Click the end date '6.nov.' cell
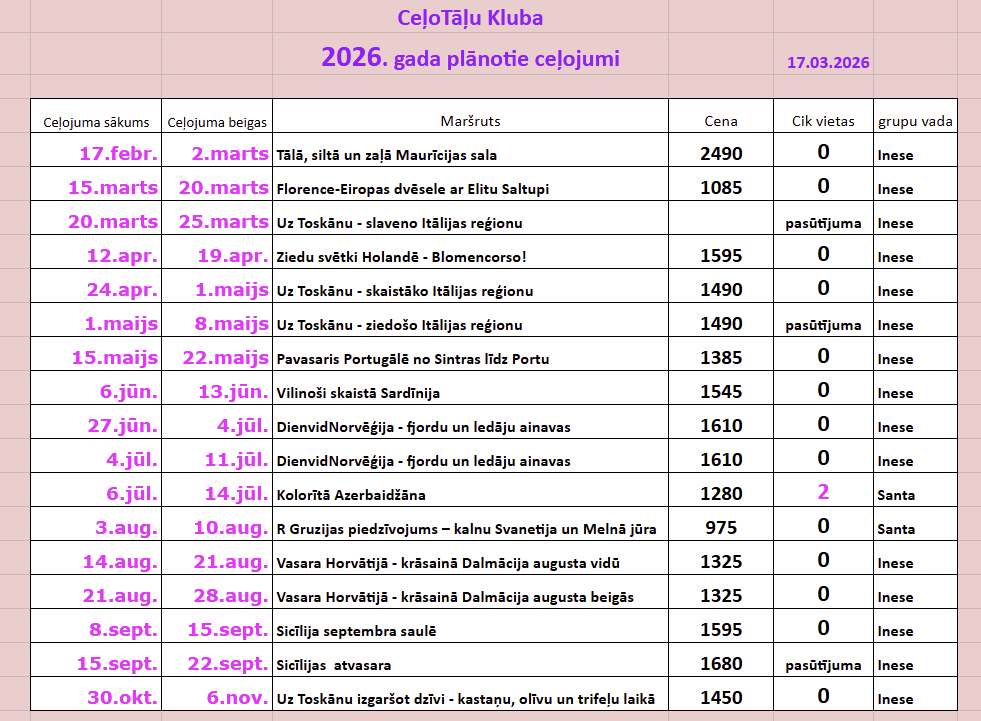This screenshot has width=981, height=721. coord(231,698)
